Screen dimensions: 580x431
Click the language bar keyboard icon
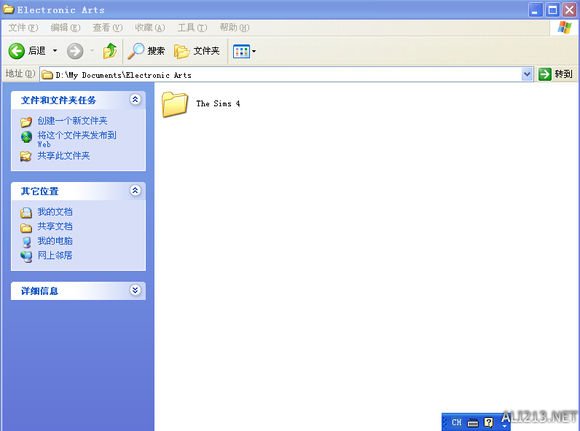[x=473, y=423]
